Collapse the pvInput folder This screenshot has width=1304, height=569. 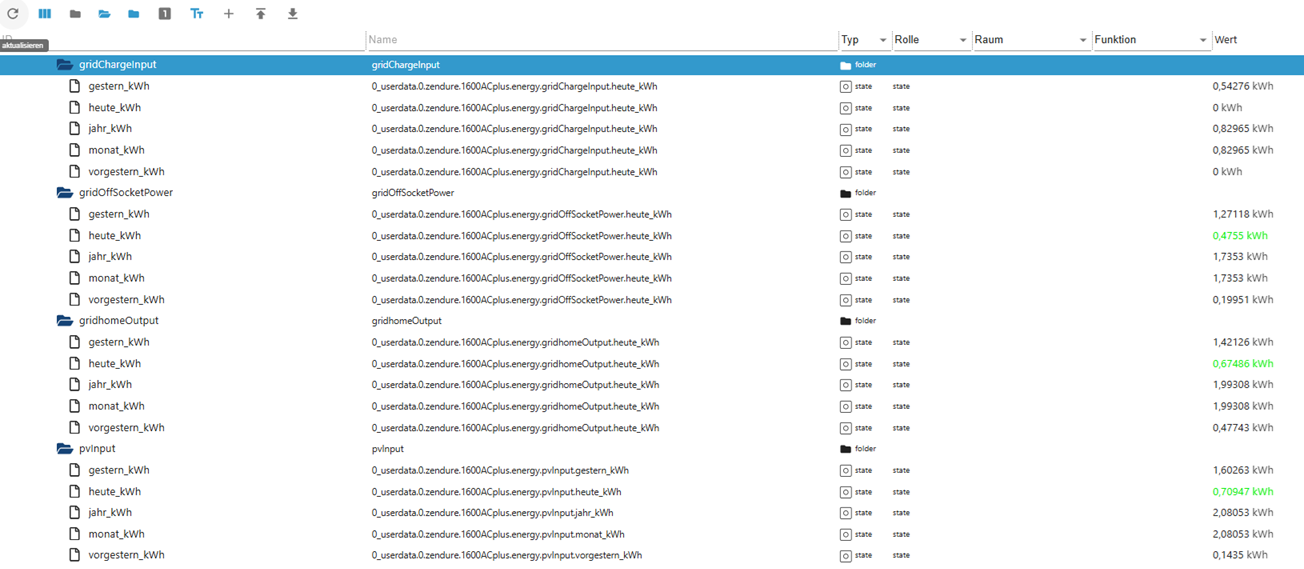click(x=65, y=449)
